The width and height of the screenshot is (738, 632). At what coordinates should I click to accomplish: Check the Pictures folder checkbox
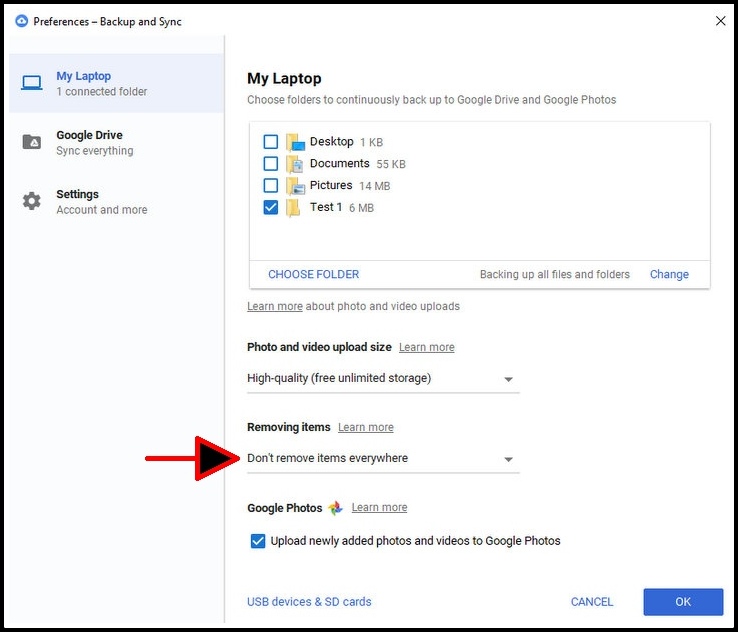(x=271, y=185)
